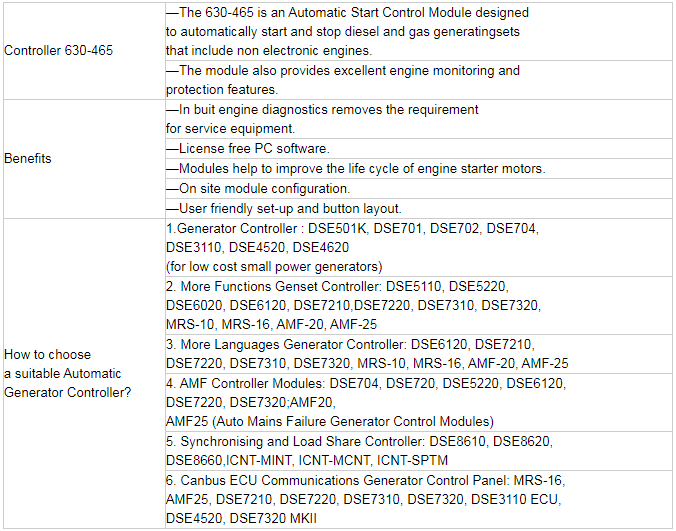The image size is (676, 531).
Task: Select the 'Controller 630-465' row label
Action: coord(58,51)
